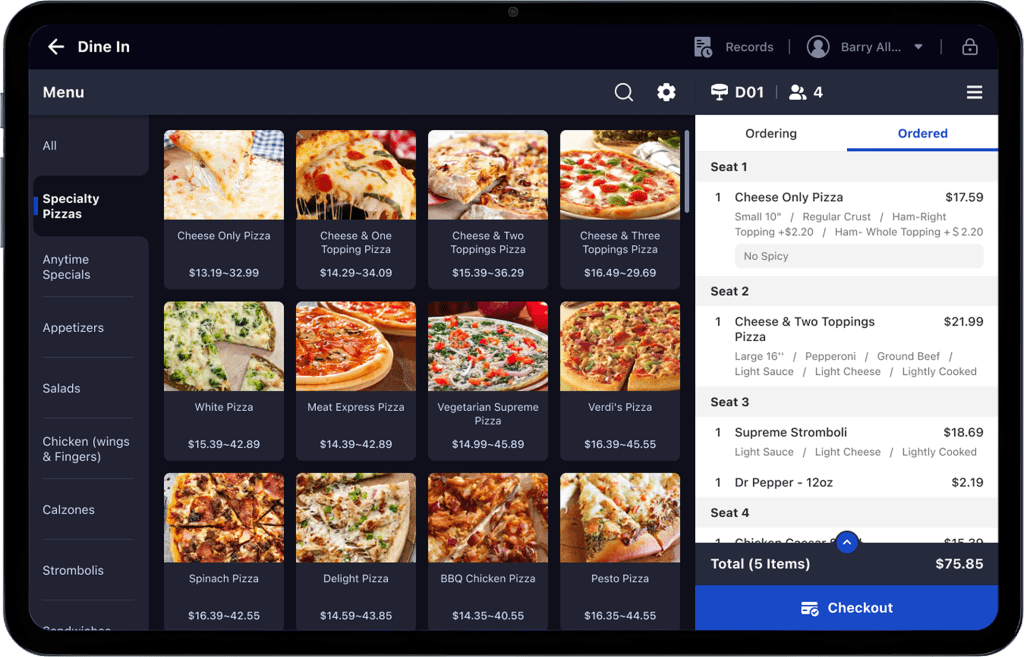
Task: Pick the Vegetarian Supreme Pizza thumbnail
Action: [x=488, y=347]
